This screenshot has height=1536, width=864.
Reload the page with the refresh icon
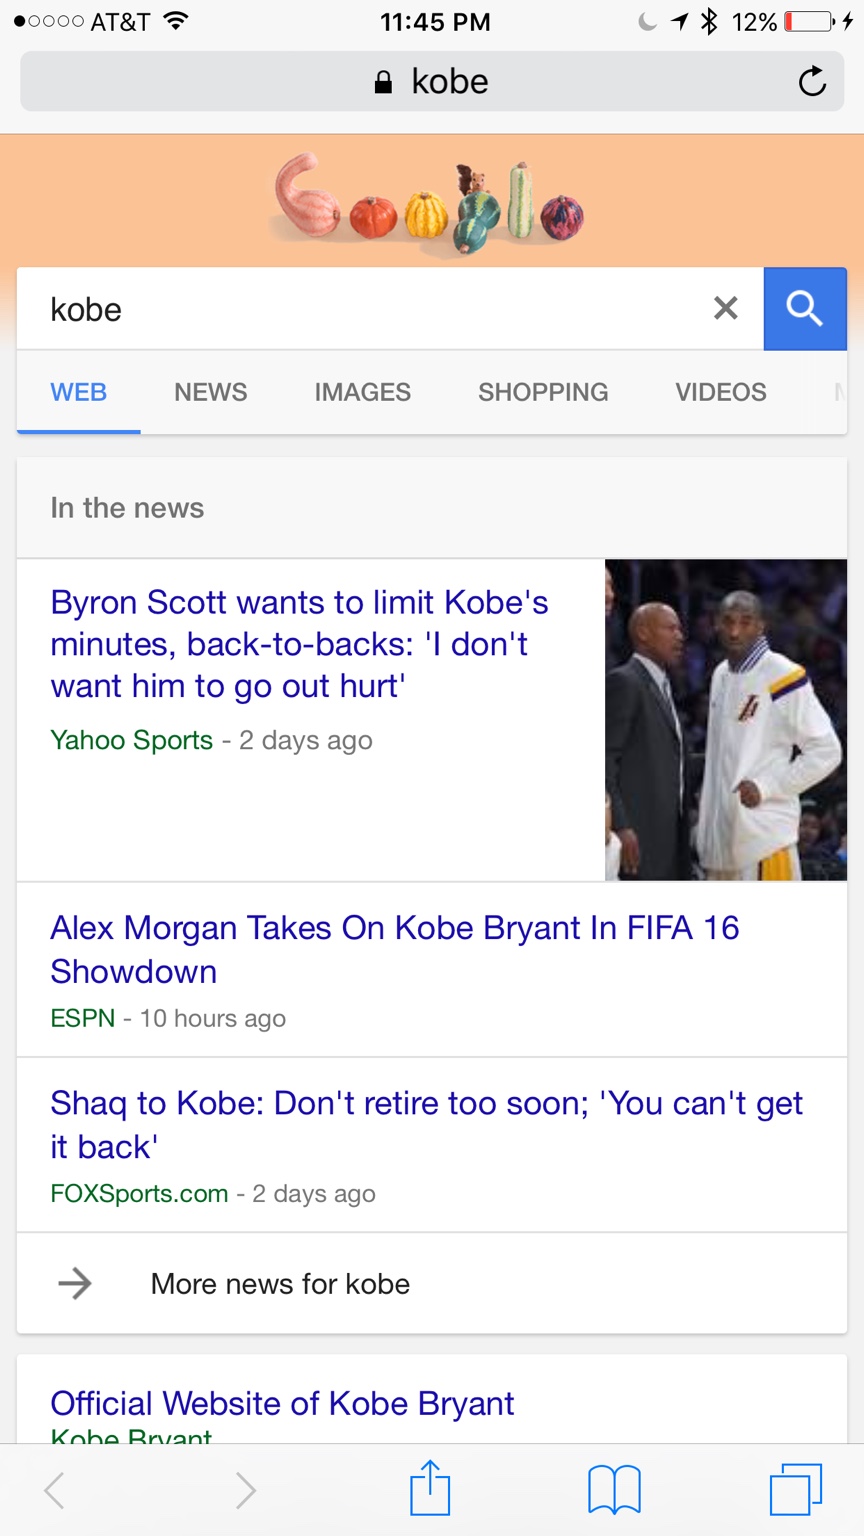[812, 81]
